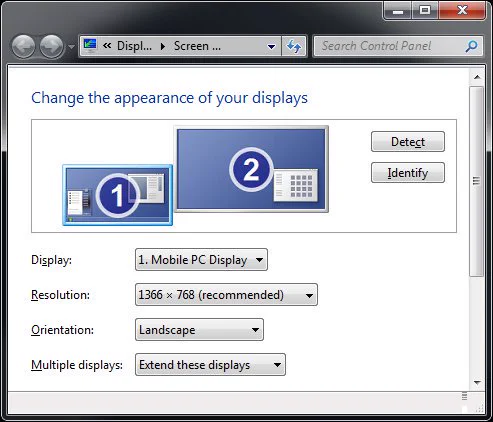Click the heading Change the appearance of your displays

click(169, 98)
